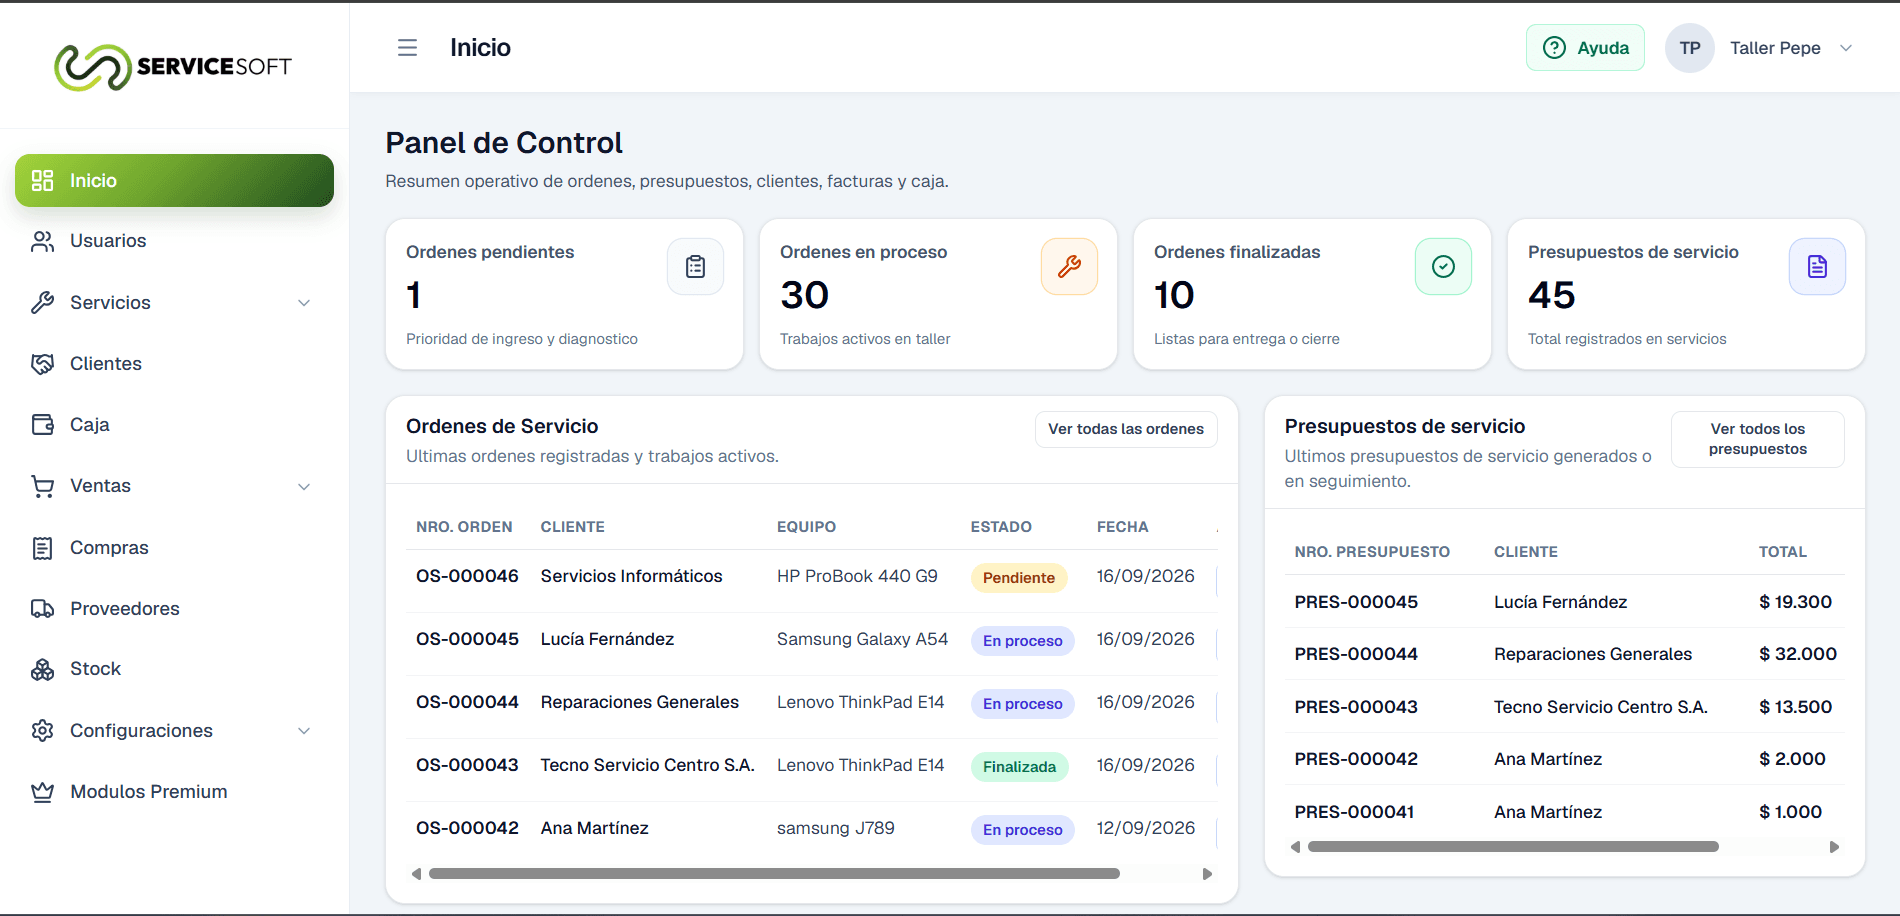Click the OS-000043 order number
Image resolution: width=1900 pixels, height=916 pixels.
pos(467,765)
